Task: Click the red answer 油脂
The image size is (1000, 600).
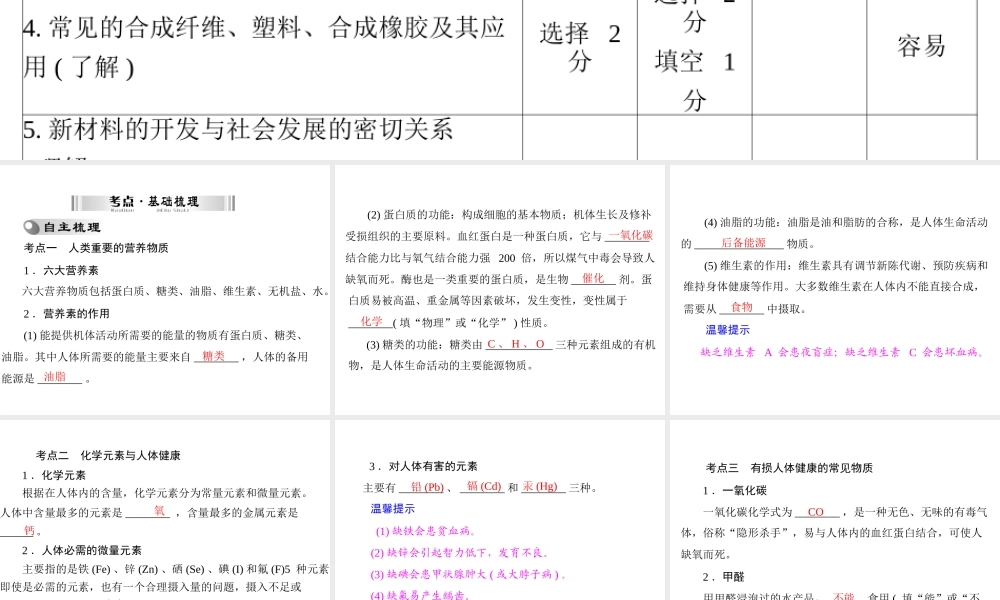Action: click(55, 377)
